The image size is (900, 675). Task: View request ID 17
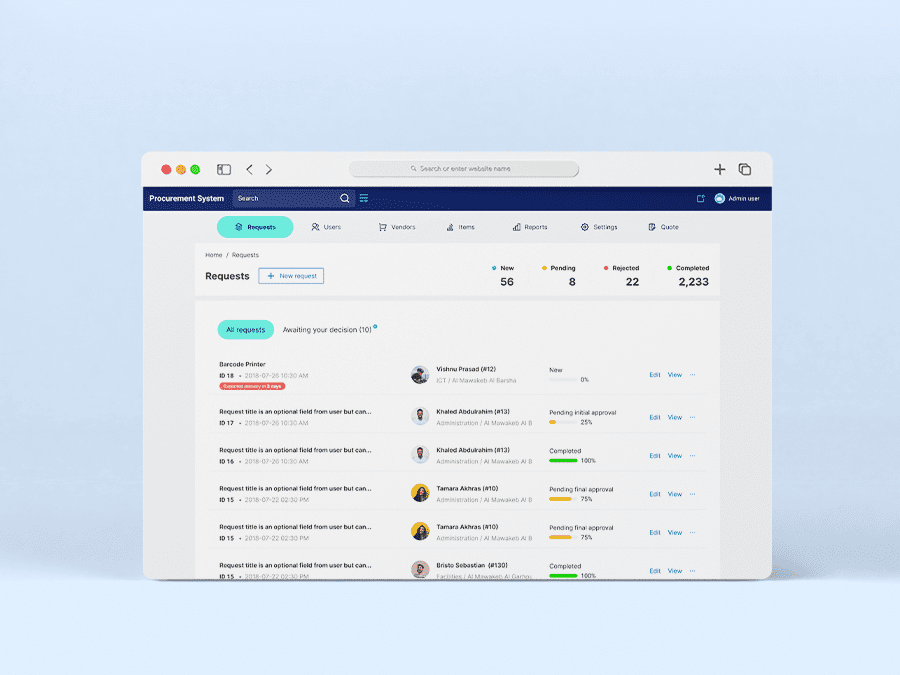click(x=674, y=417)
